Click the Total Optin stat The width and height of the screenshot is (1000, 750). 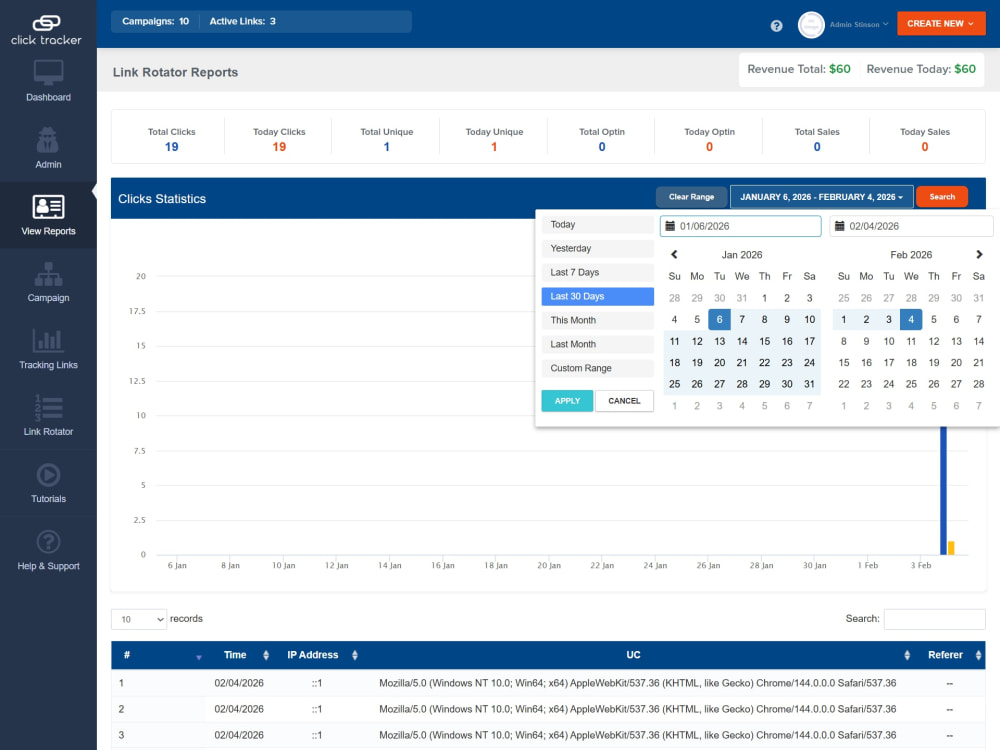(601, 140)
